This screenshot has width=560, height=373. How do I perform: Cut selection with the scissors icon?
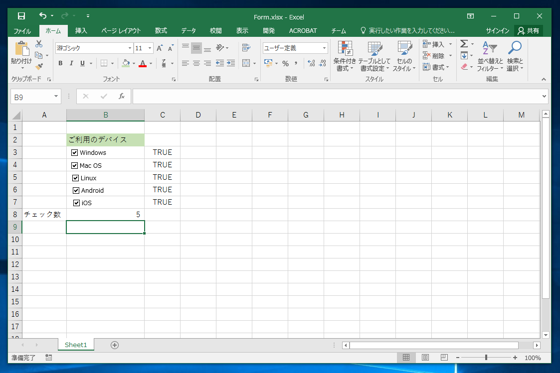pos(39,44)
